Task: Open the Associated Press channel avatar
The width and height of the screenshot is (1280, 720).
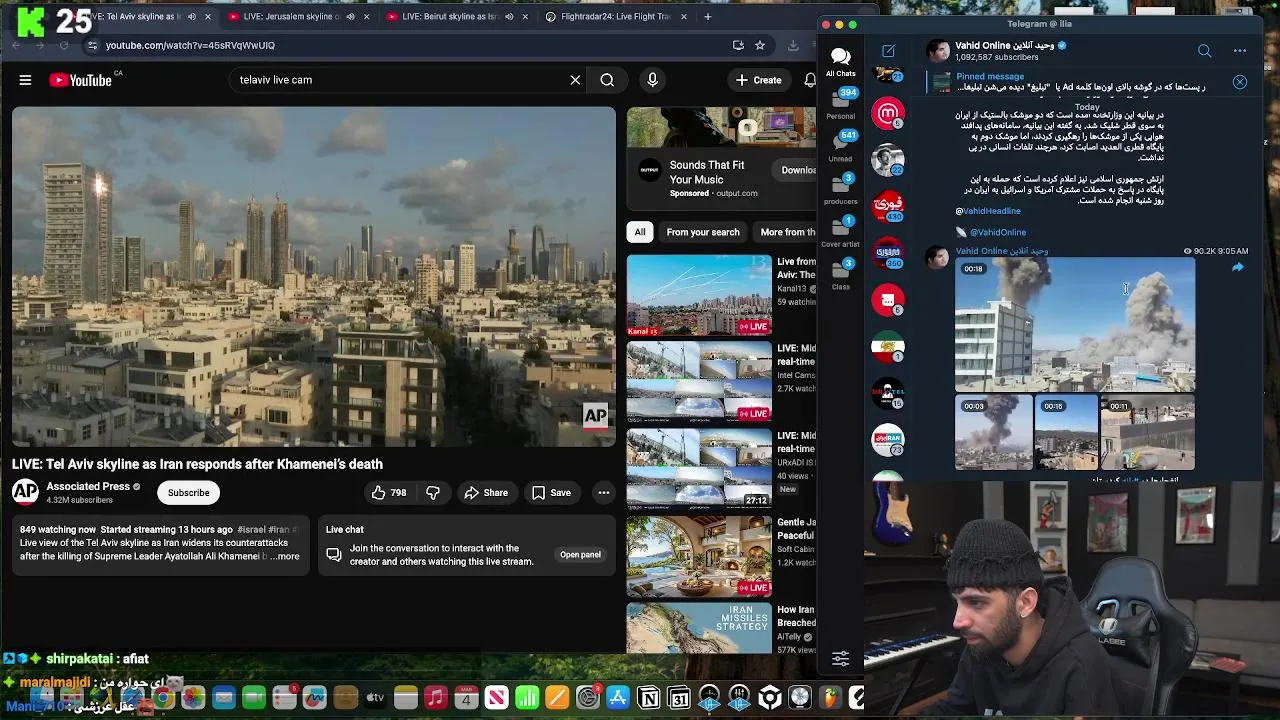Action: [x=25, y=492]
